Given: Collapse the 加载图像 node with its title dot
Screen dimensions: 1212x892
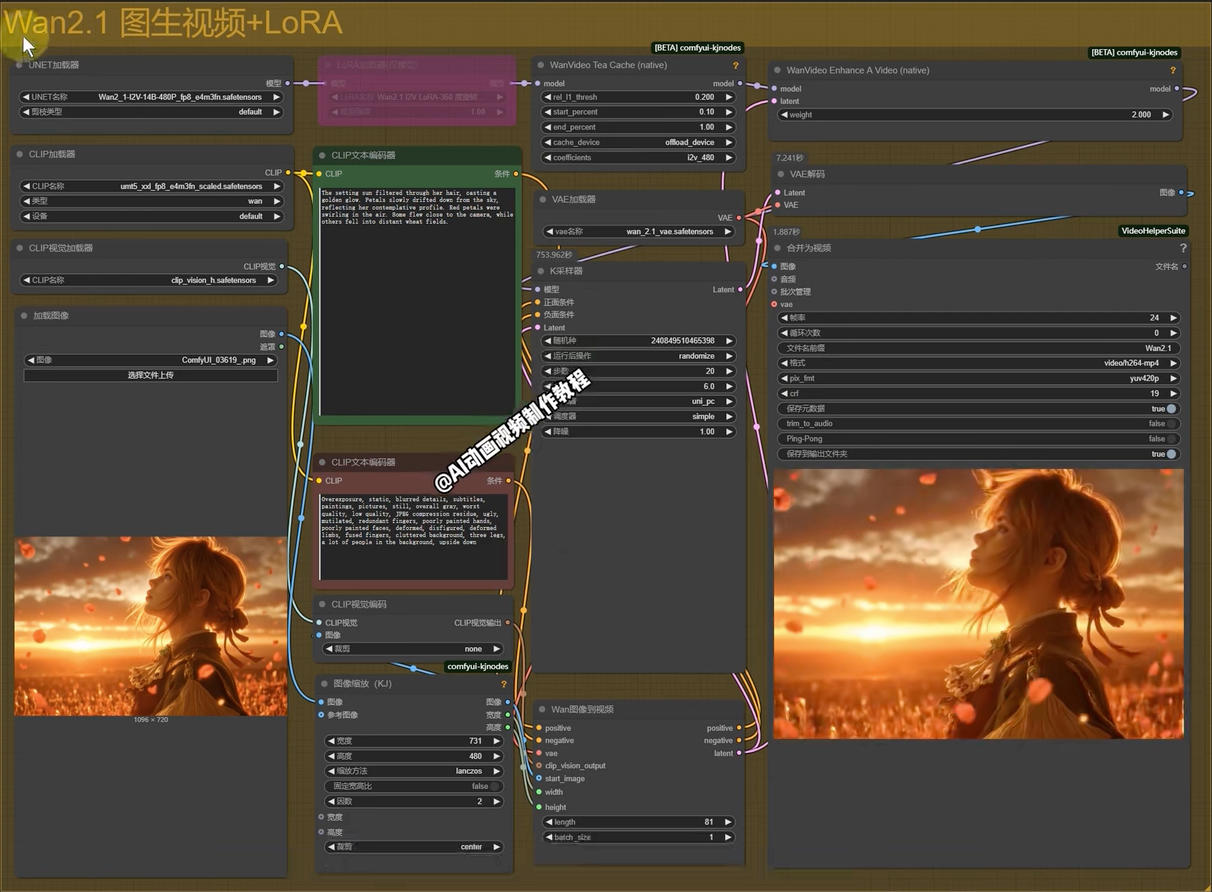Looking at the screenshot, I should point(23,316).
